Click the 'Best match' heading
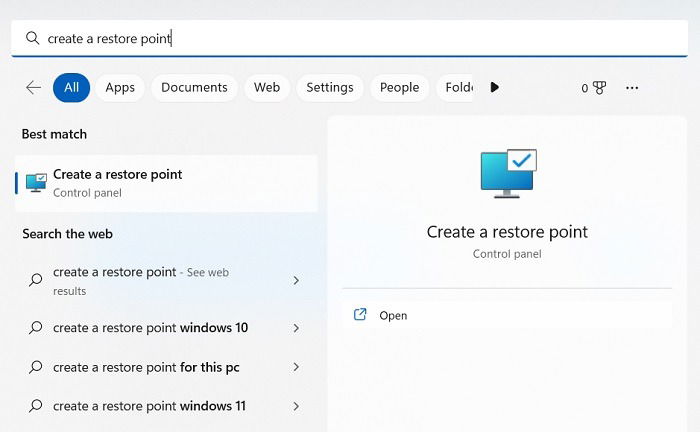Viewport: 700px width, 432px height. click(54, 134)
